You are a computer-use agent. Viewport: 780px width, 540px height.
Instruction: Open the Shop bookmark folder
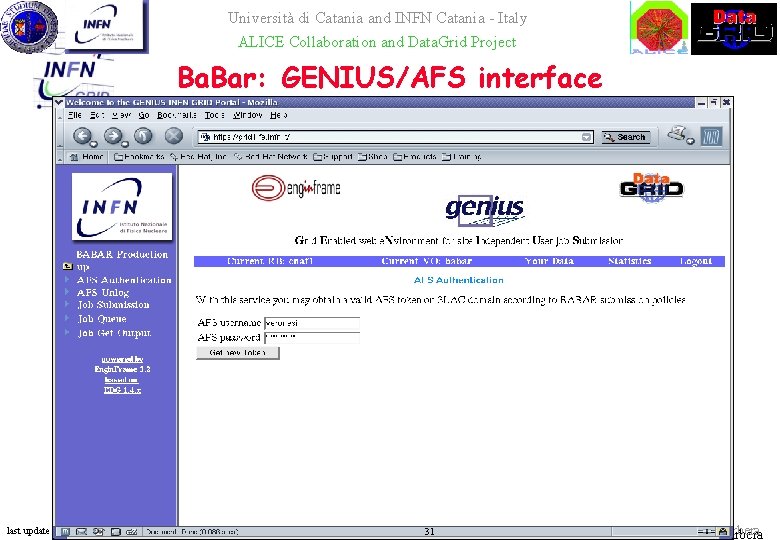(373, 157)
